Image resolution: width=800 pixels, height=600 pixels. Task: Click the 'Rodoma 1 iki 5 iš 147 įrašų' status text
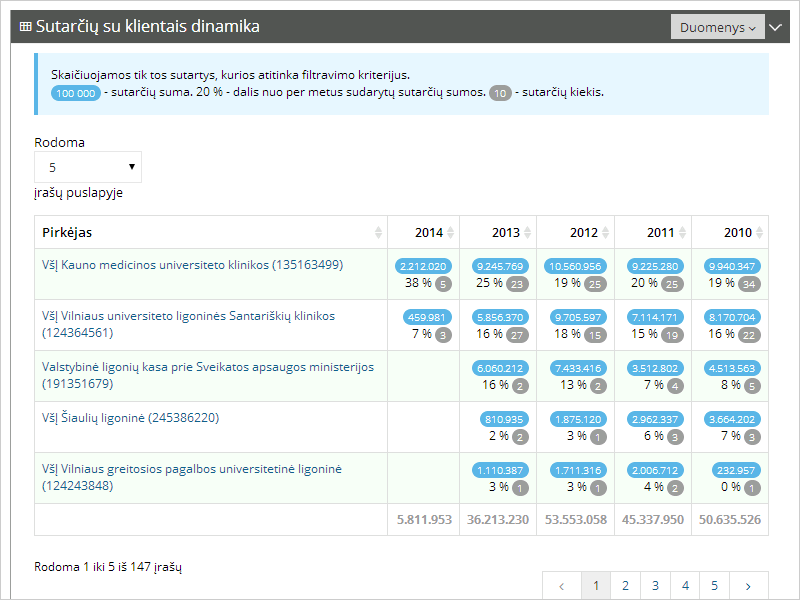pos(108,567)
